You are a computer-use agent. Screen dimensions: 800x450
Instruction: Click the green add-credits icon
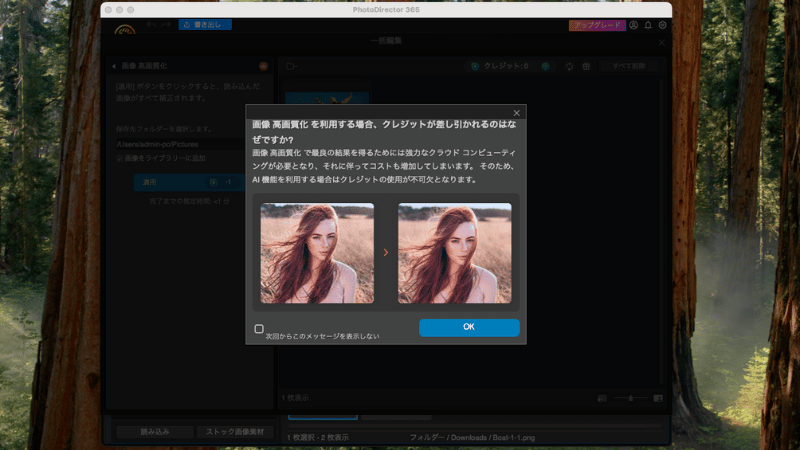(545, 66)
